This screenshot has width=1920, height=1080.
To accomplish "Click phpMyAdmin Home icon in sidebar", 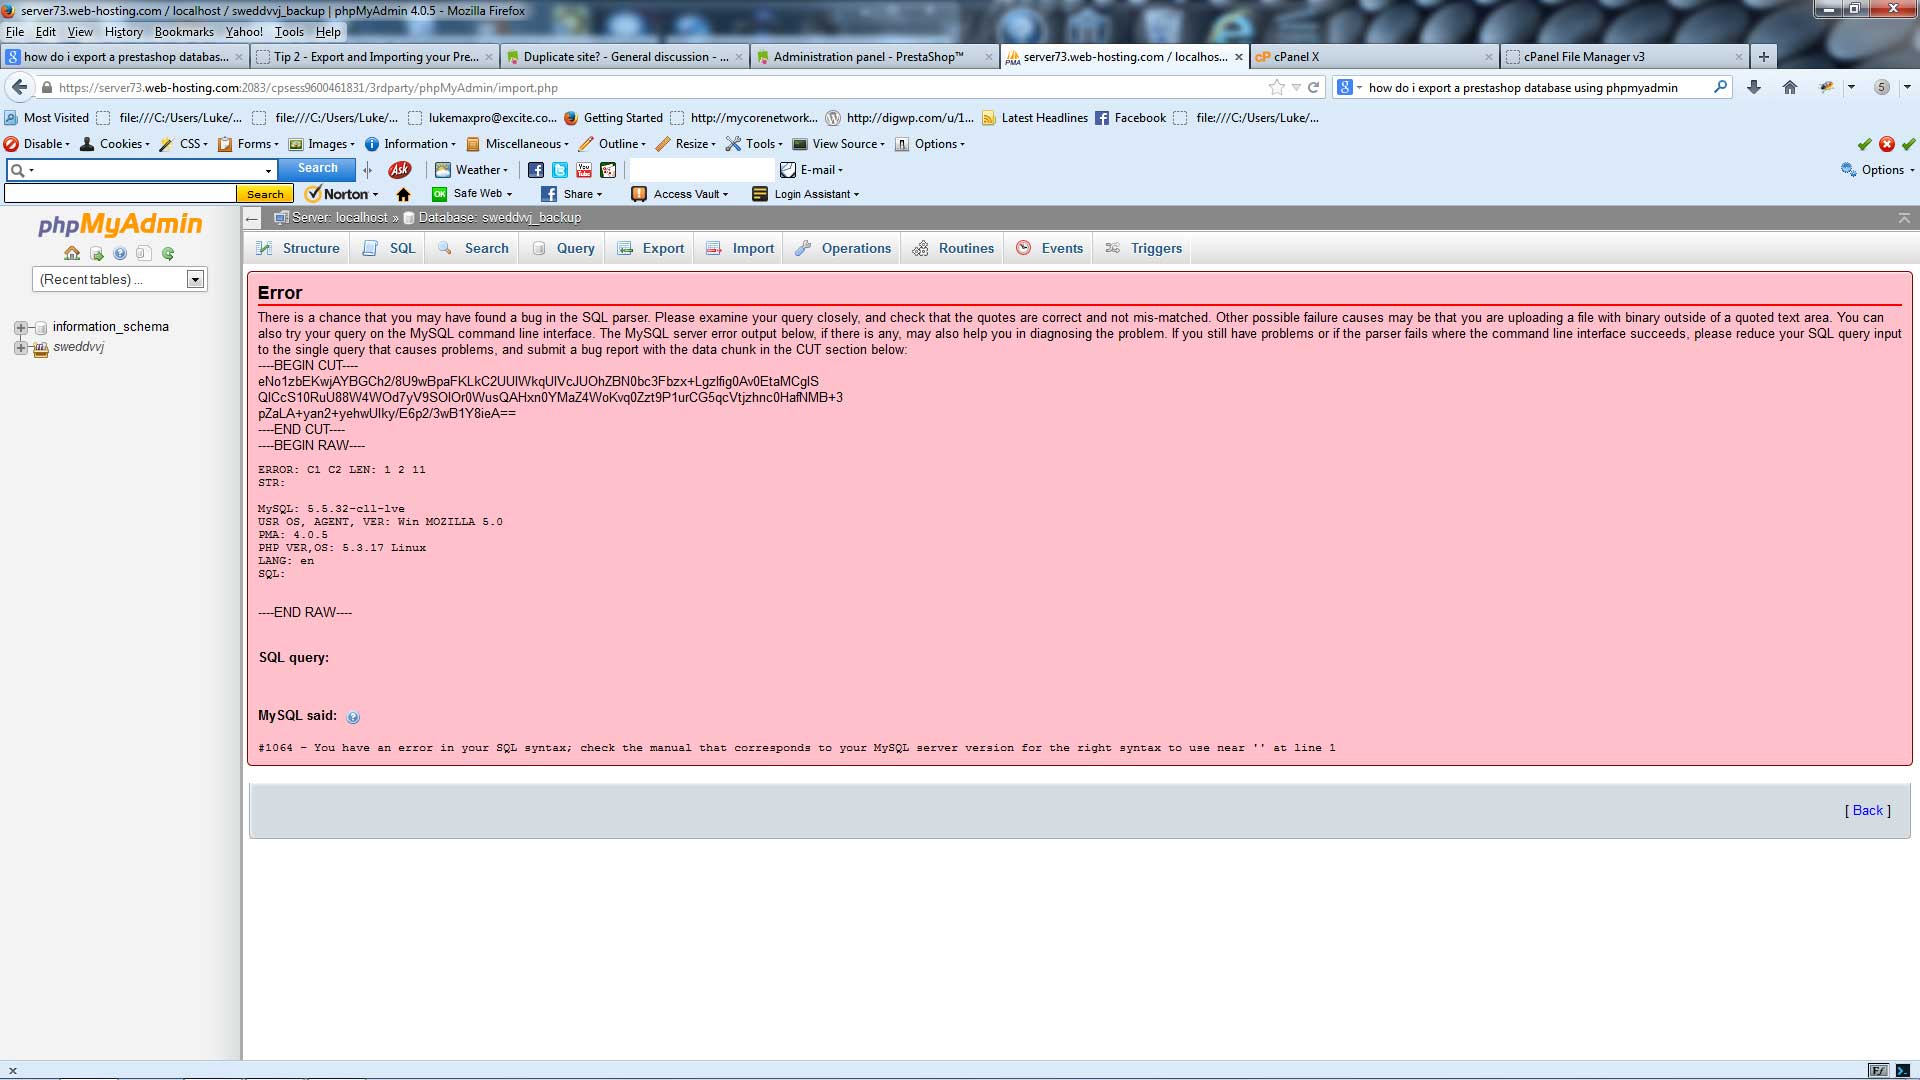I will pyautogui.click(x=72, y=254).
